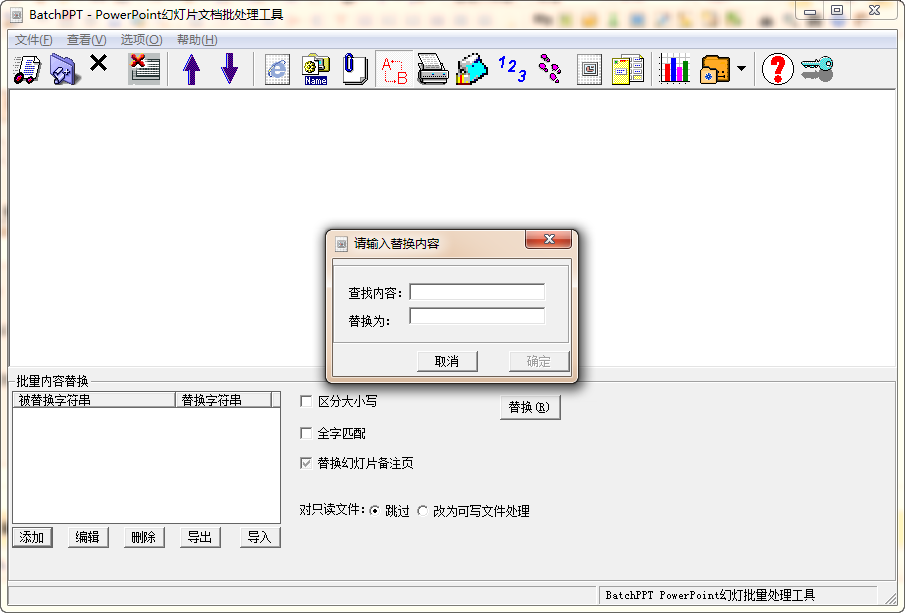Viewport: 905px width, 613px height.
Task: Open the 帮助(H) menu
Action: (197, 40)
